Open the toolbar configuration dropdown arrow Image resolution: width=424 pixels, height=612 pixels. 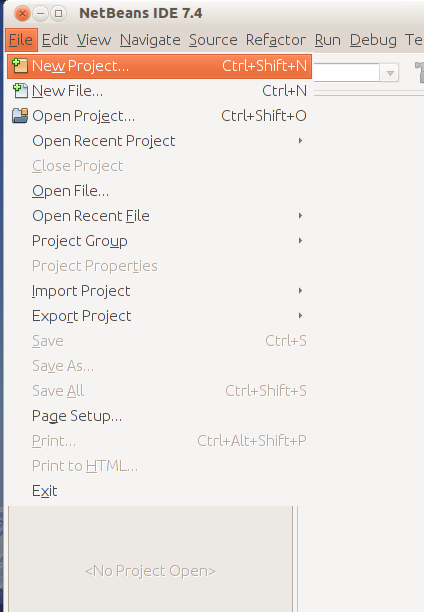point(389,73)
